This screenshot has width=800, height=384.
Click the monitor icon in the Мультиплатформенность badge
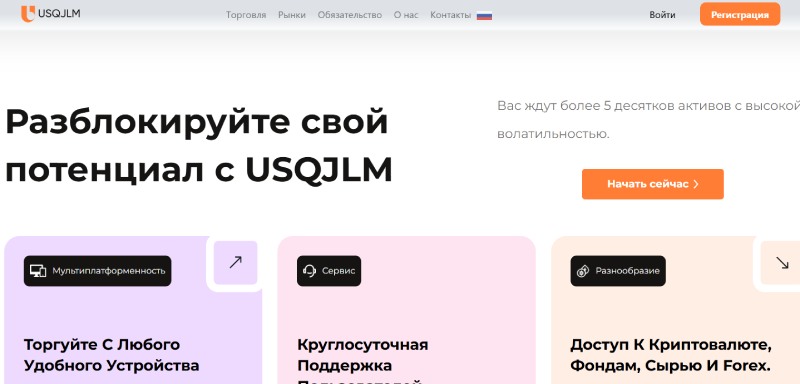pyautogui.click(x=38, y=271)
